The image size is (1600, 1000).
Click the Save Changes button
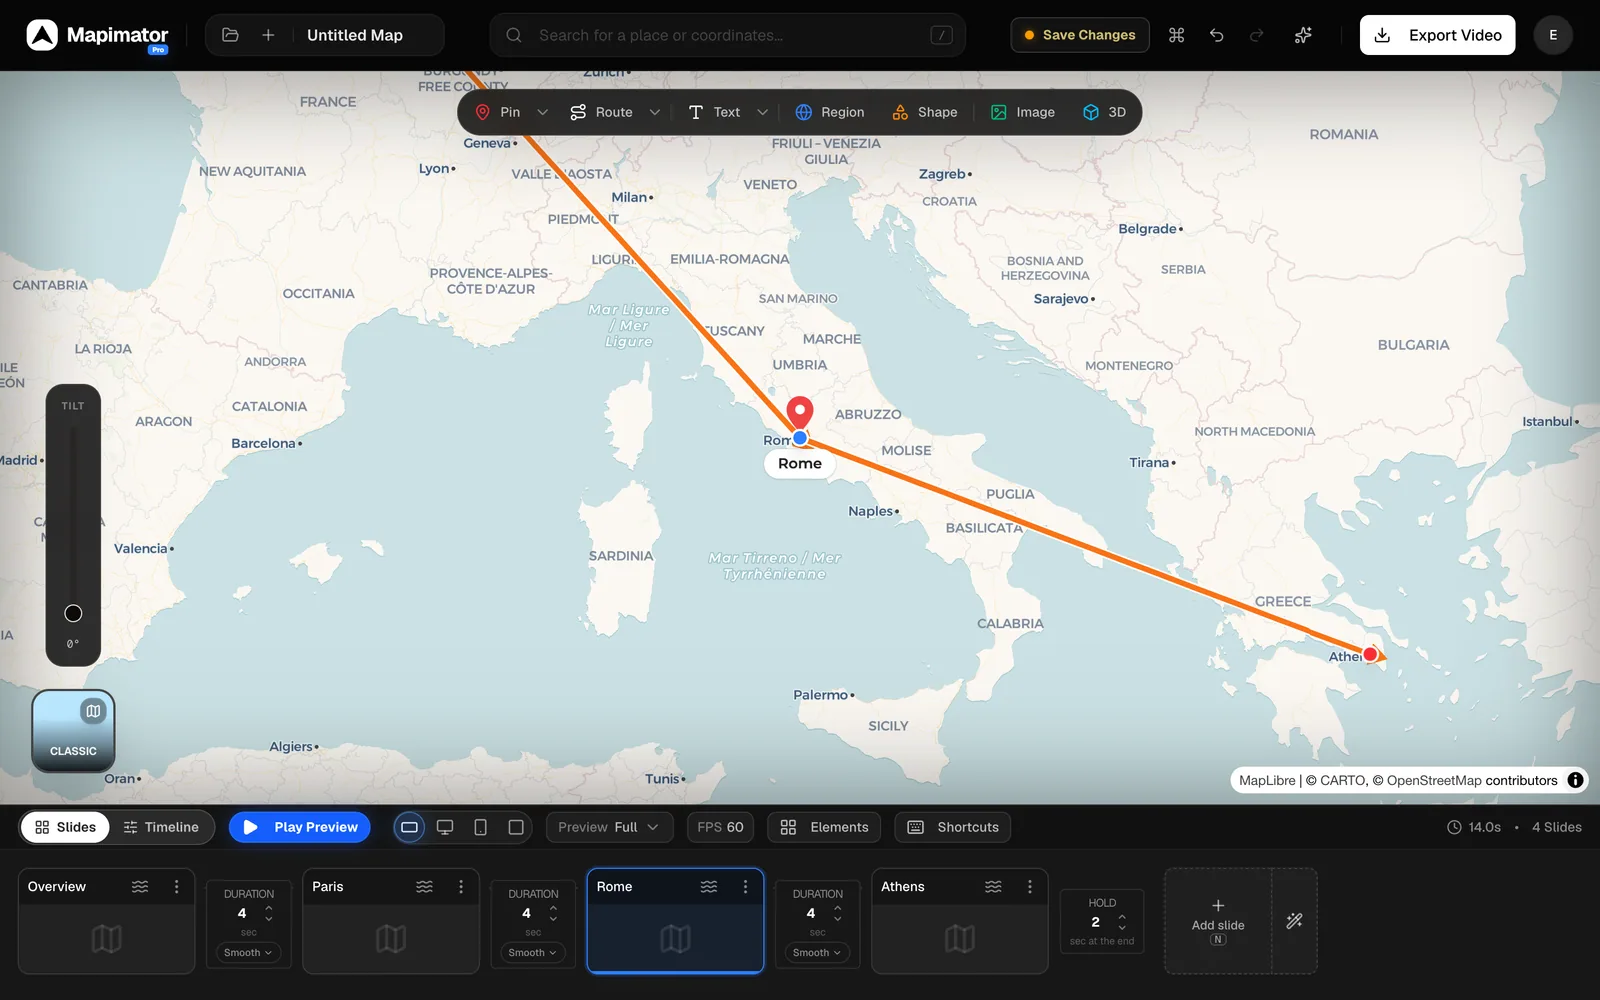pos(1079,35)
